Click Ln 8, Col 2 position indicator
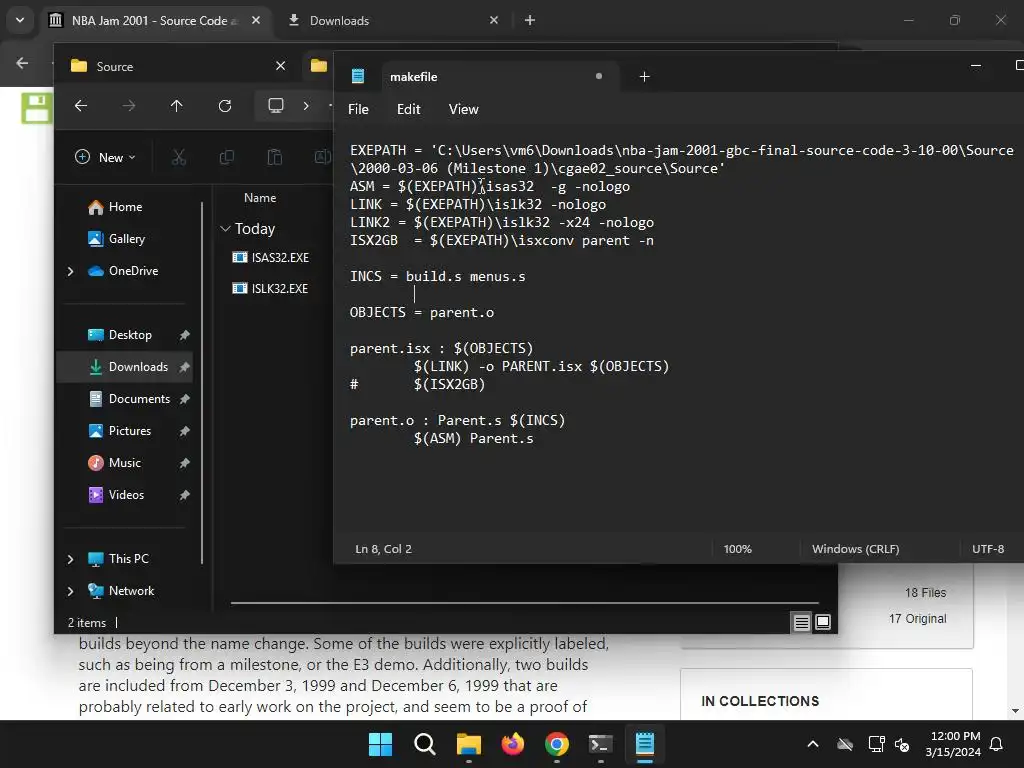1024x768 pixels. tap(383, 549)
